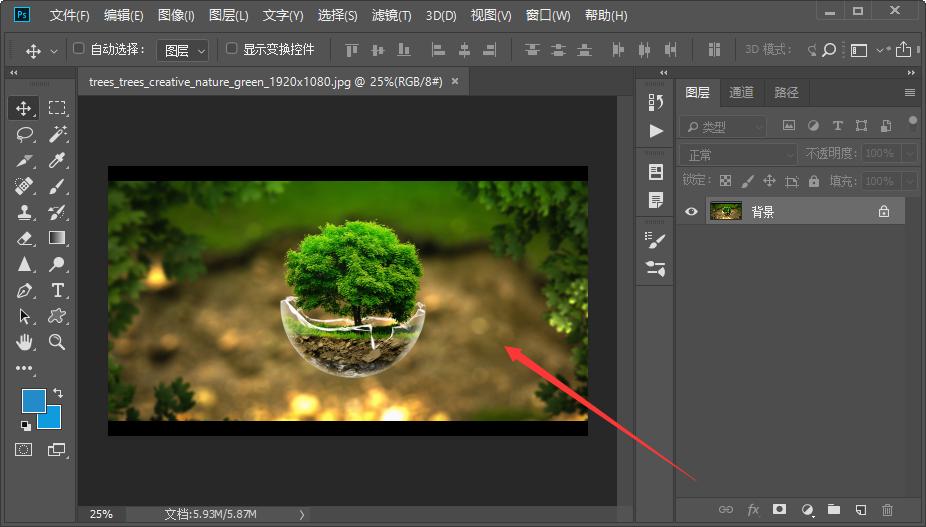Expand the layer filter 类型 dropdown
The image size is (926, 527).
click(723, 127)
